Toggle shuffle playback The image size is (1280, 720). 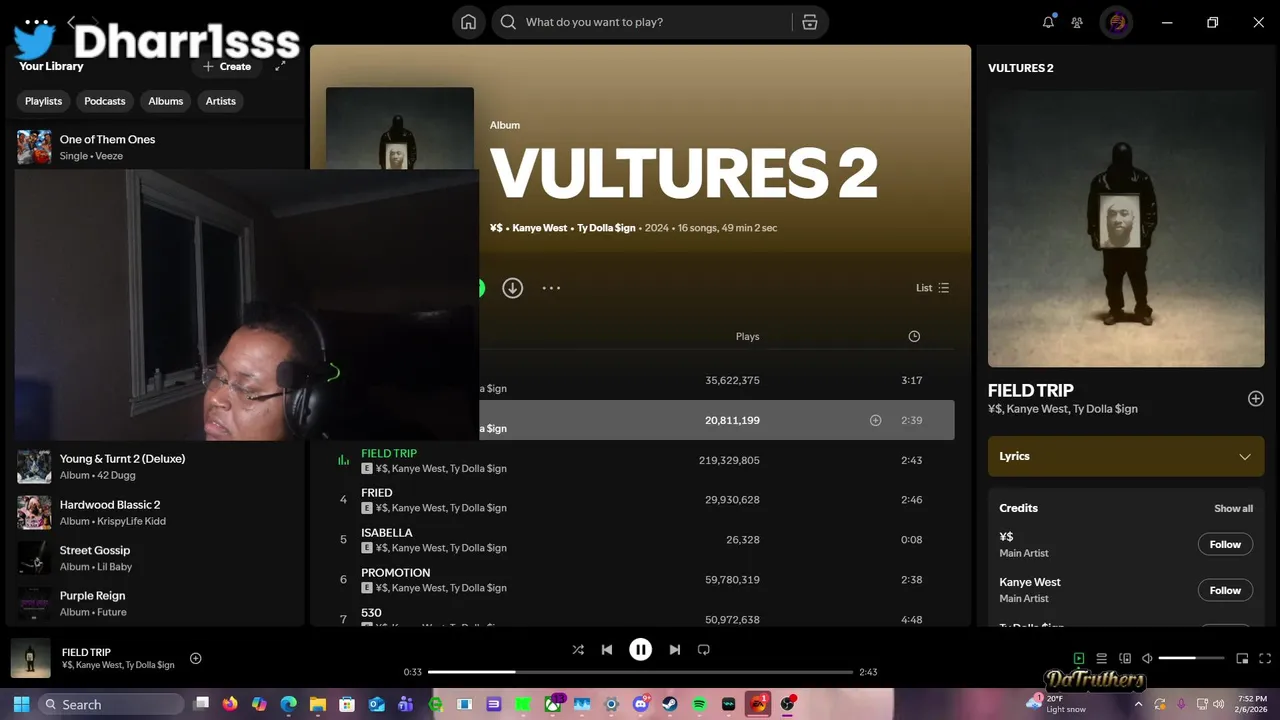(578, 650)
